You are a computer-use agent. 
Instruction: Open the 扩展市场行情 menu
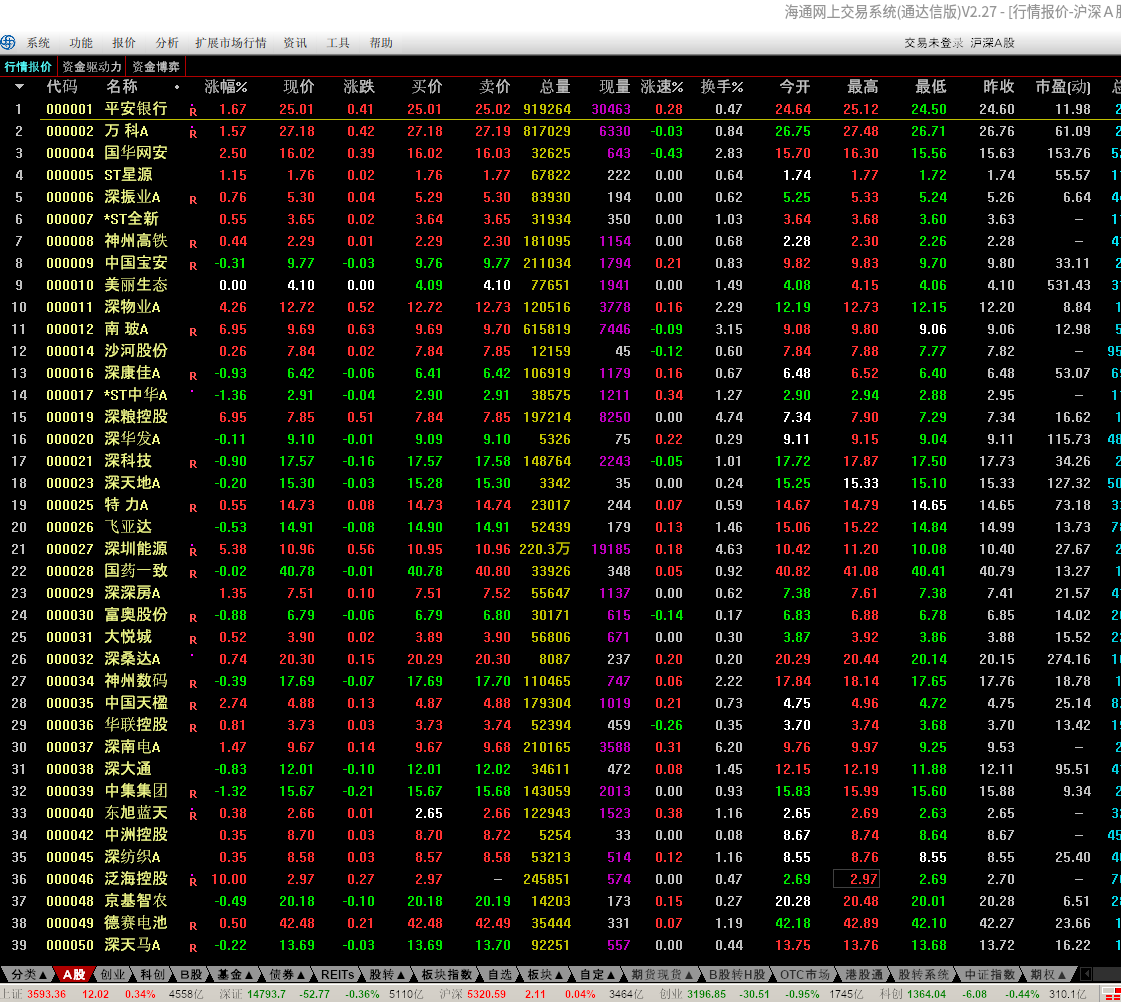(x=230, y=43)
